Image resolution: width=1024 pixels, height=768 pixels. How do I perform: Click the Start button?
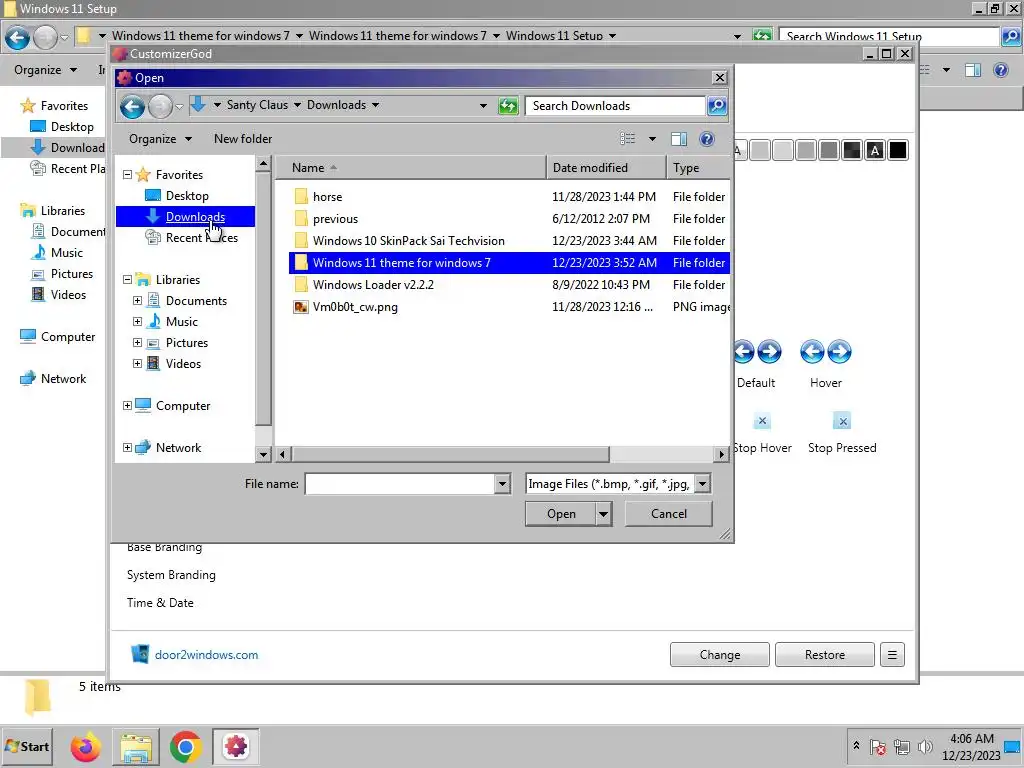tap(27, 746)
